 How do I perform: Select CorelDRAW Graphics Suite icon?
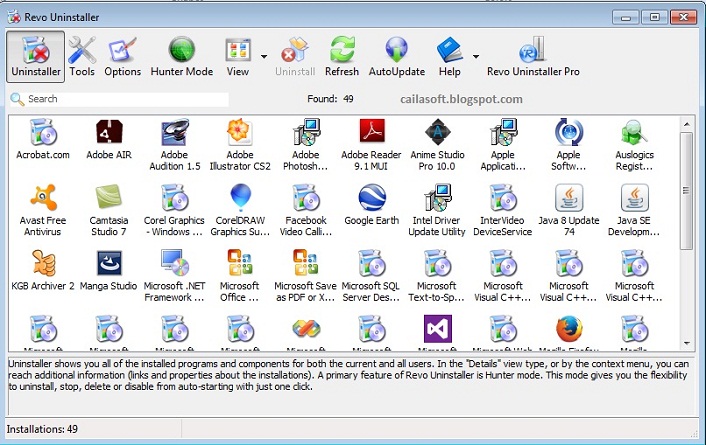240,198
